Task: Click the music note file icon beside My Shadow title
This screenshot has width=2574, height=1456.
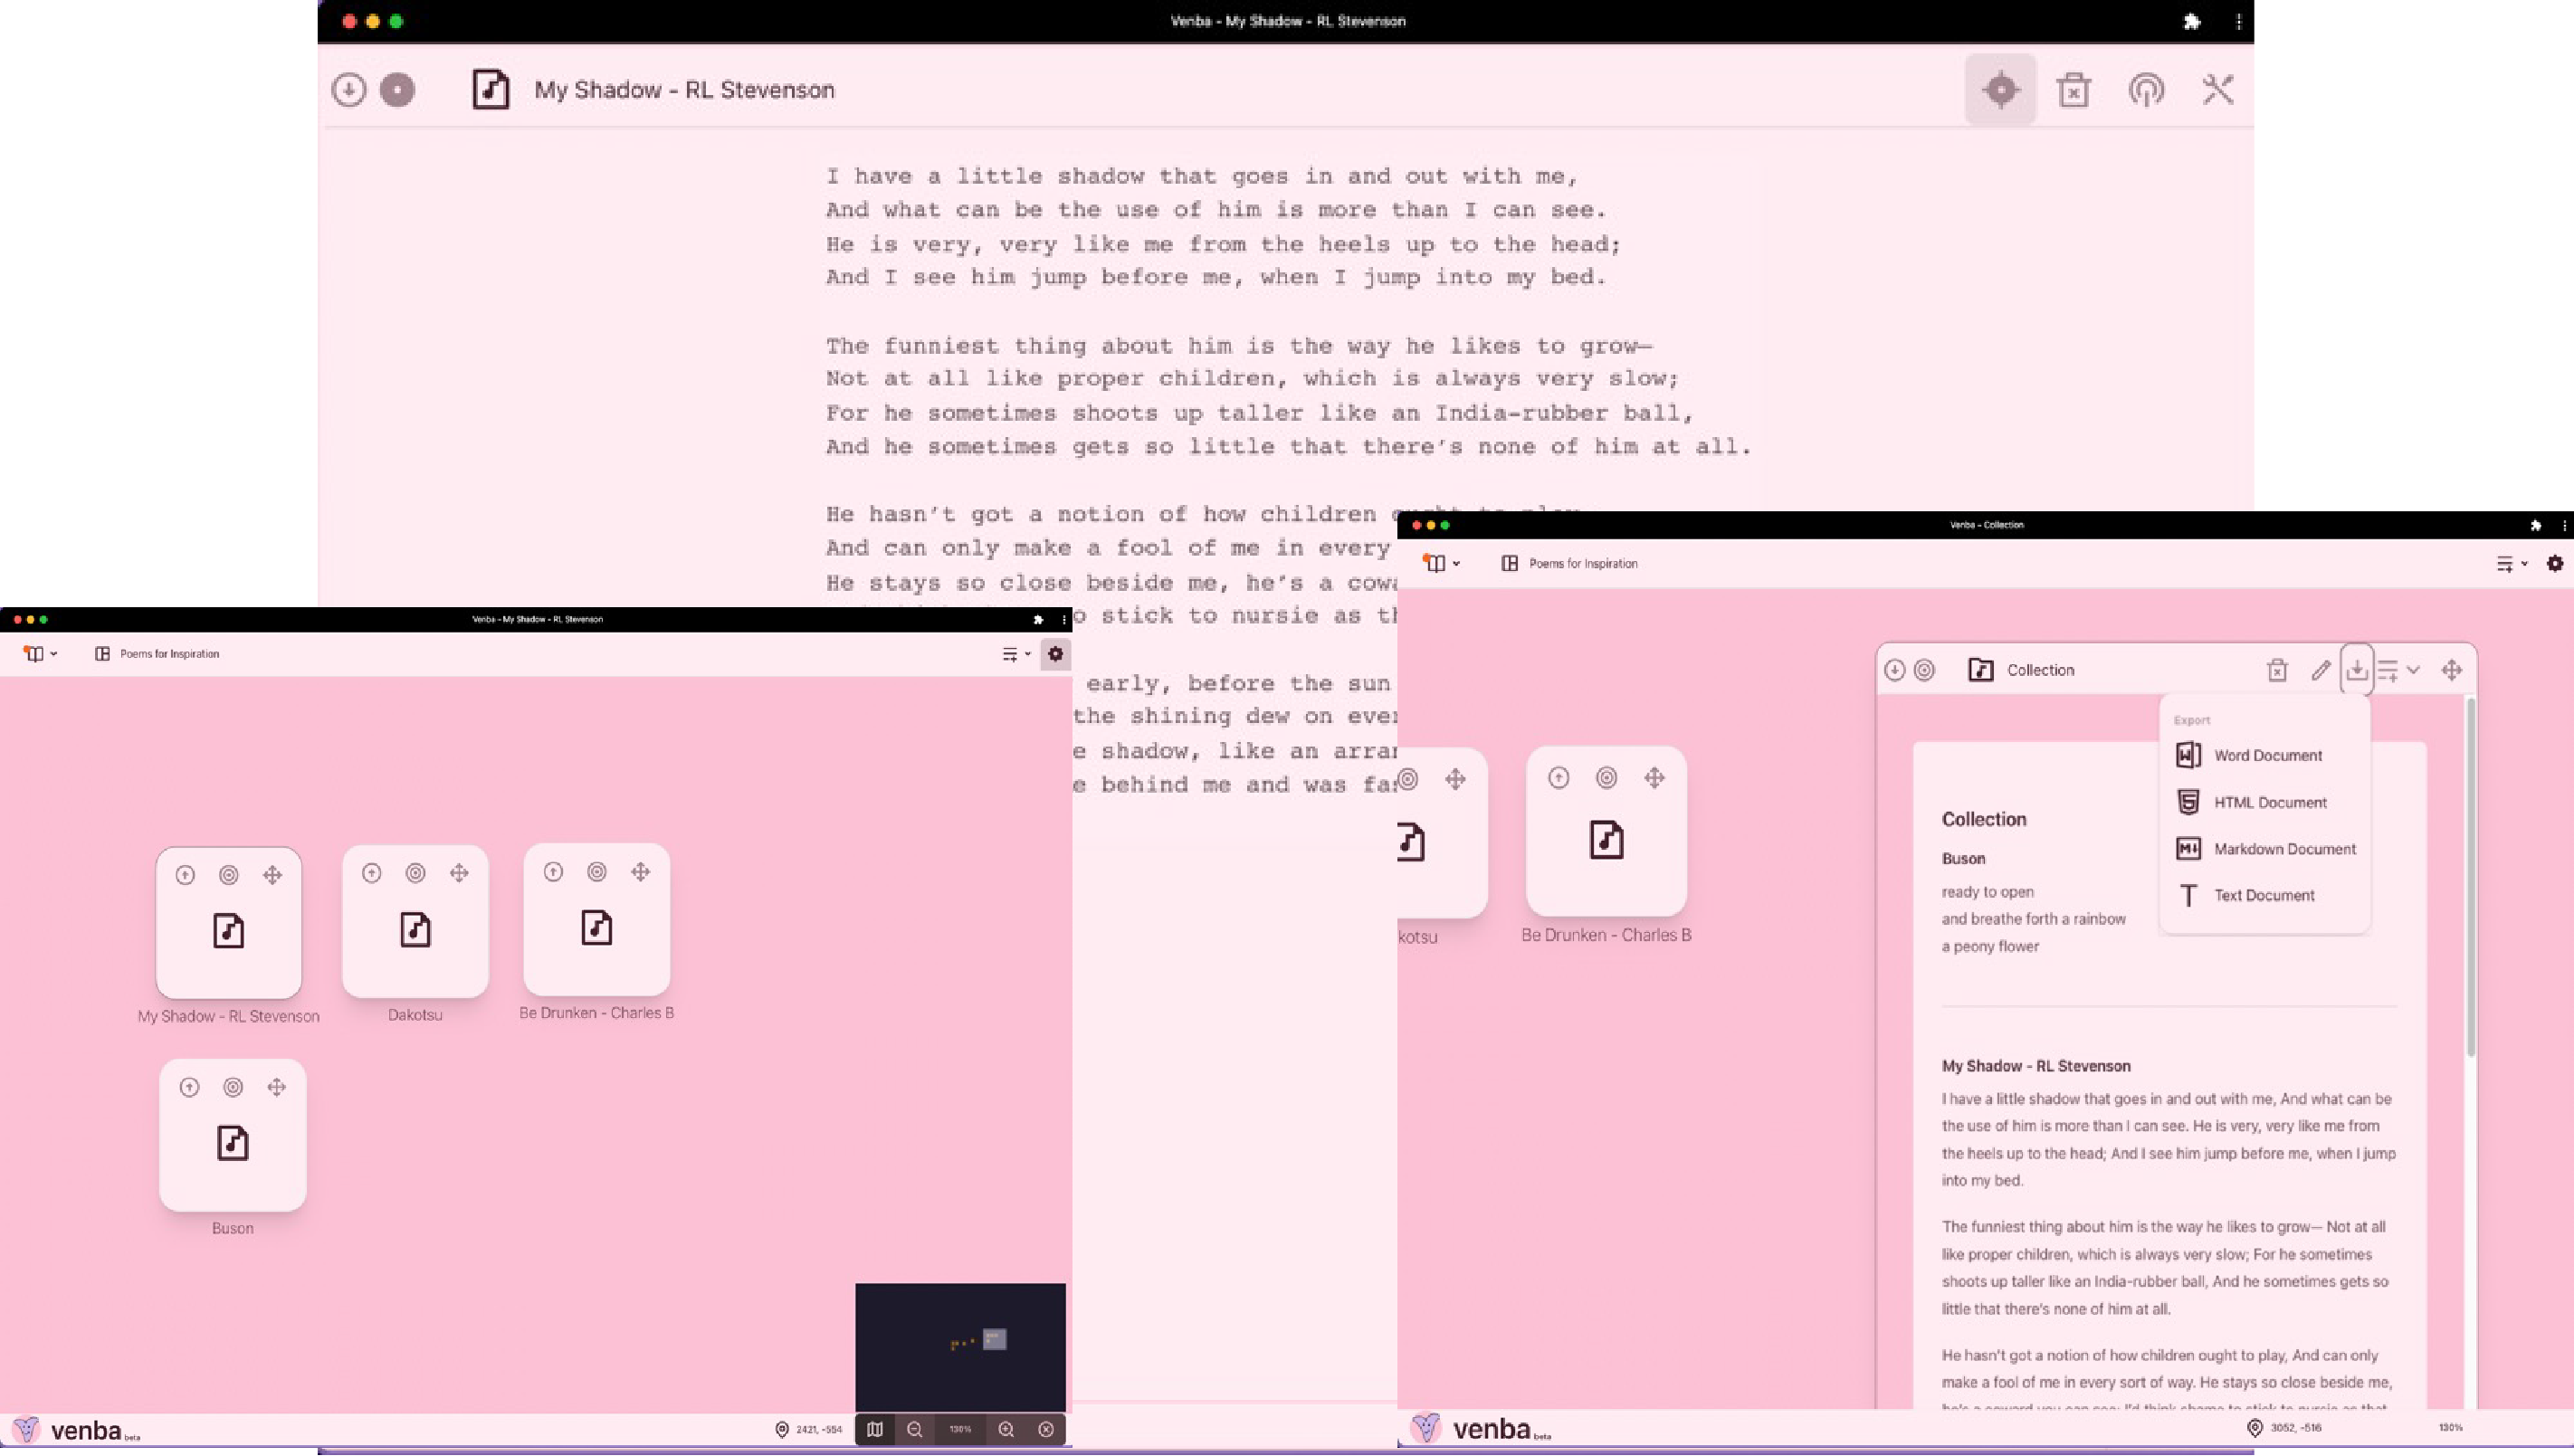Action: 490,90
